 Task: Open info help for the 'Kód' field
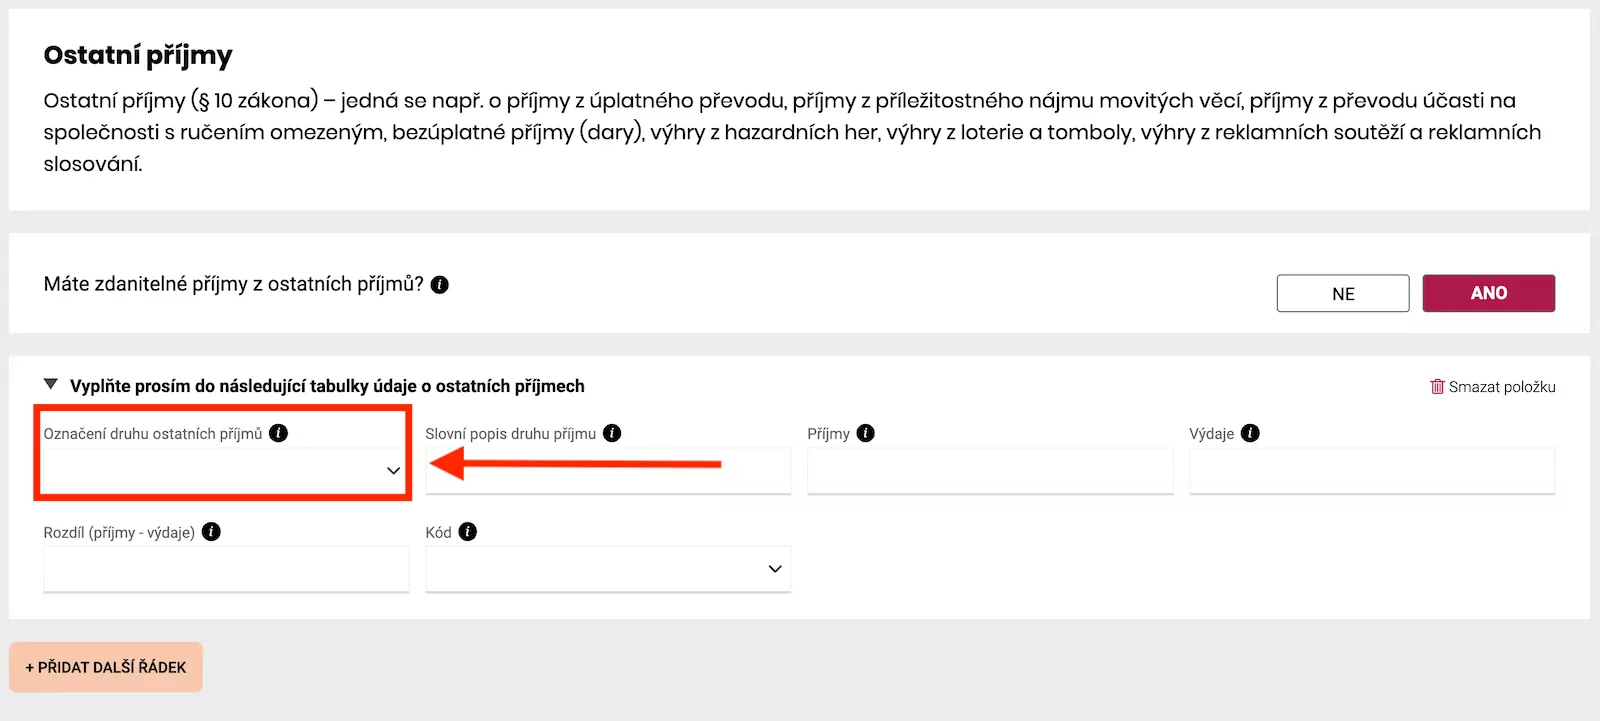466,532
